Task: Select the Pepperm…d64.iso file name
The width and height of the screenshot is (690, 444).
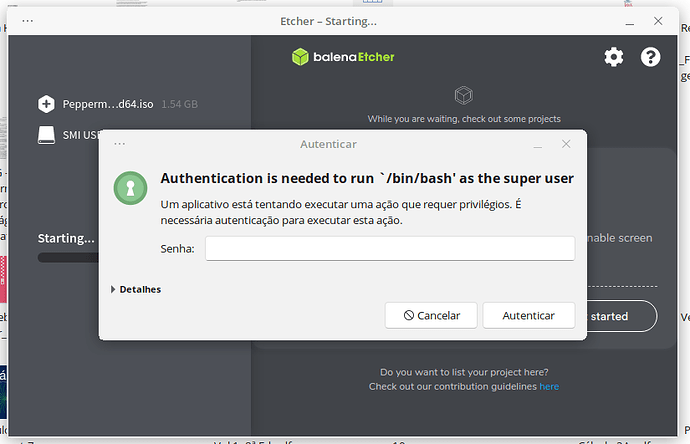Action: click(108, 104)
